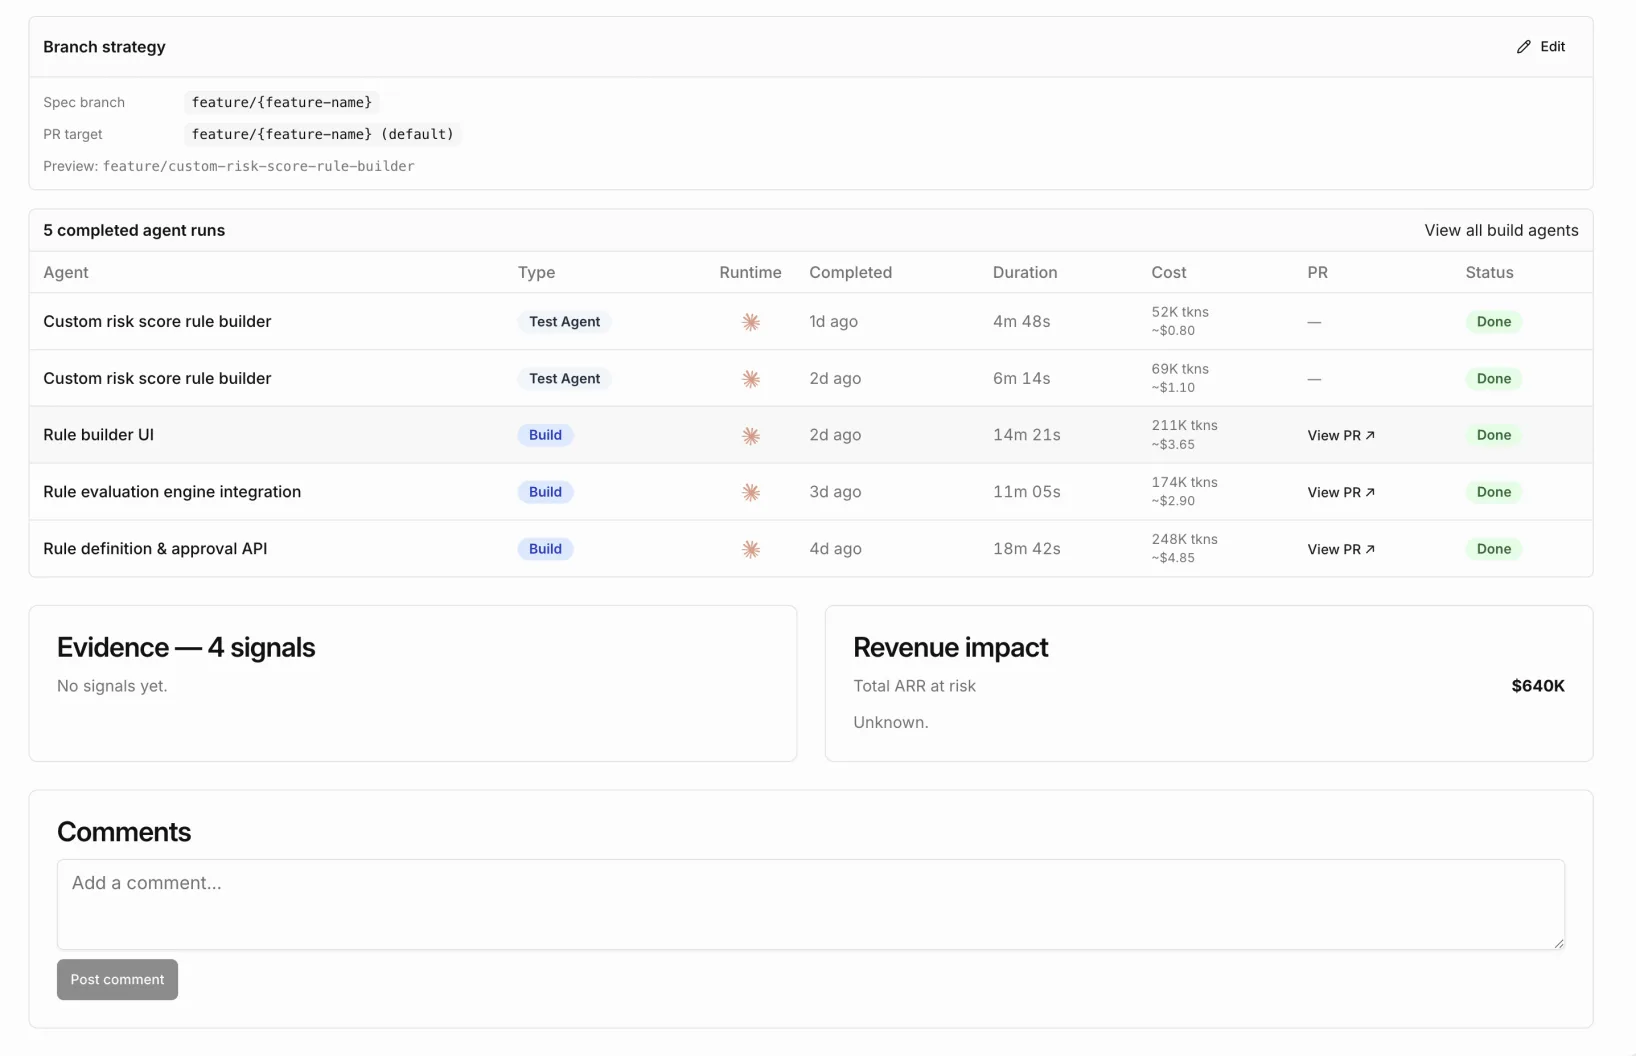Click the Spec branch value feature/{feature-name}
This screenshot has width=1636, height=1056.
click(282, 102)
